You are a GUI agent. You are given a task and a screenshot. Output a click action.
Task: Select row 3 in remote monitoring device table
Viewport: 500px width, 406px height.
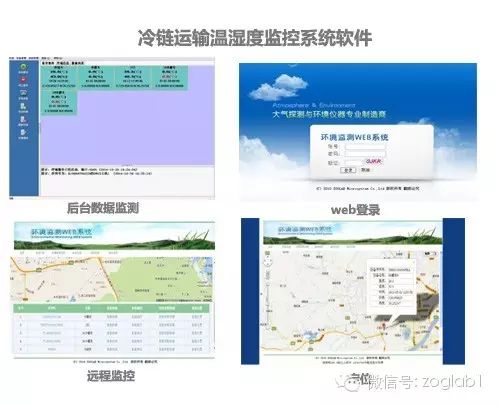(111, 333)
